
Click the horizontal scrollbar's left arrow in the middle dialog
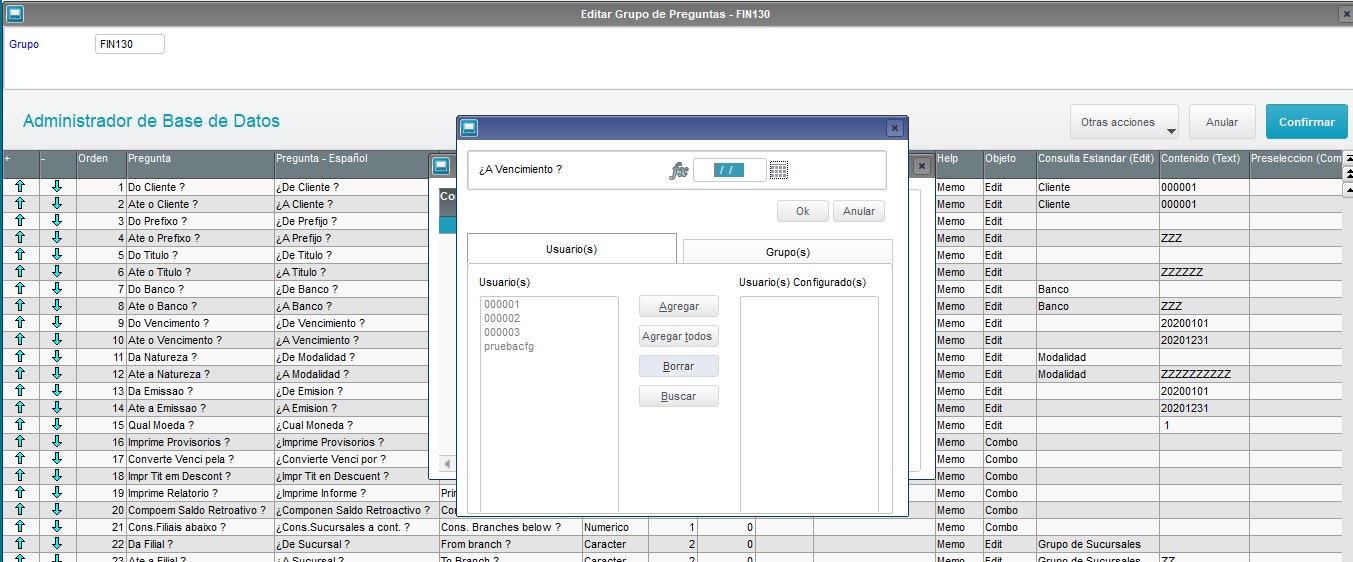click(x=445, y=463)
